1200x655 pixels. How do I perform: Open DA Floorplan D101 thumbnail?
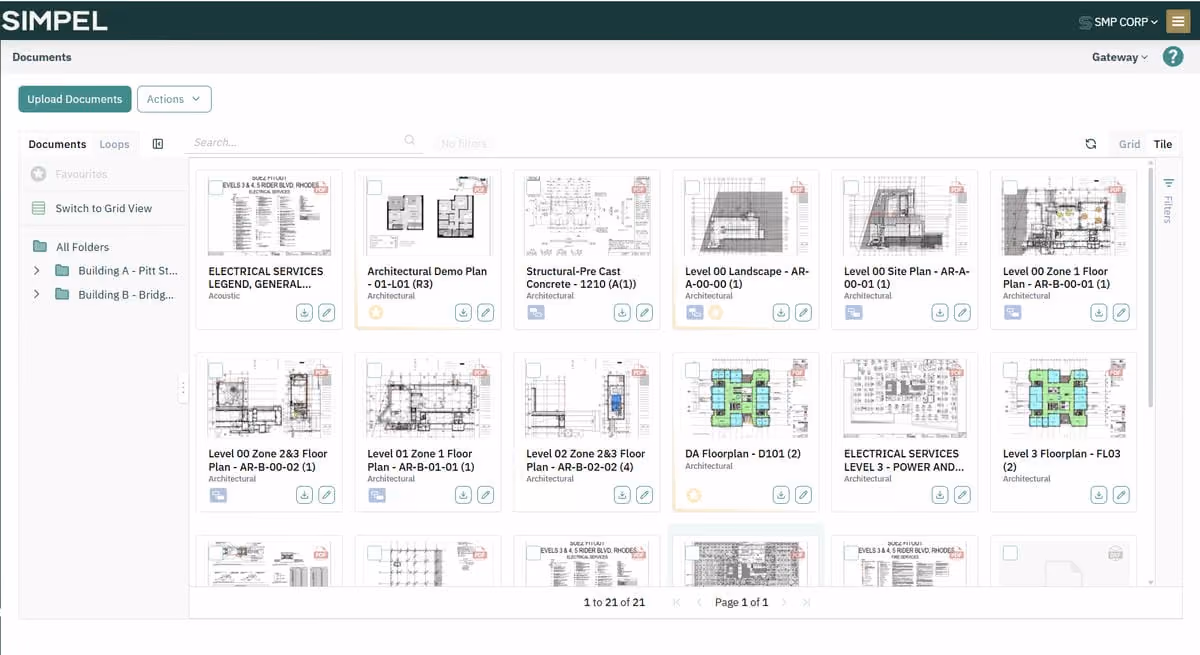coord(746,397)
